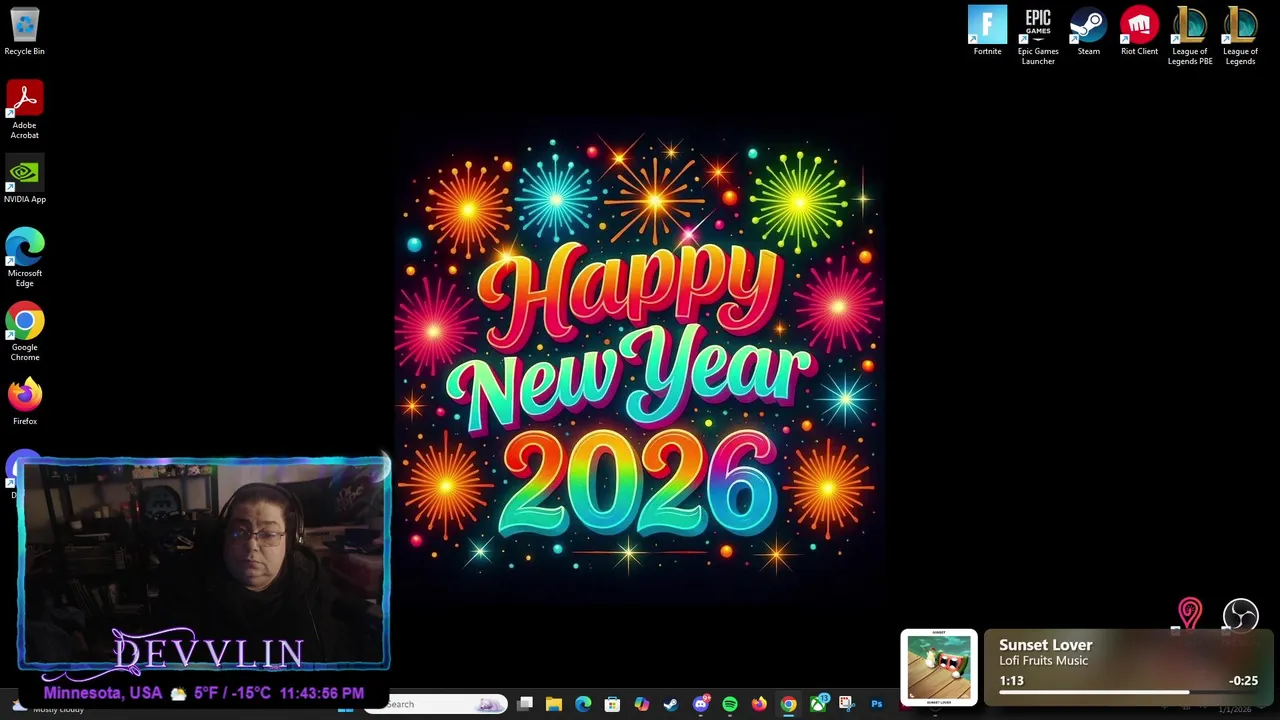Screen dimensions: 1280x720
Task: Open Discord from the taskbar
Action: (x=700, y=704)
